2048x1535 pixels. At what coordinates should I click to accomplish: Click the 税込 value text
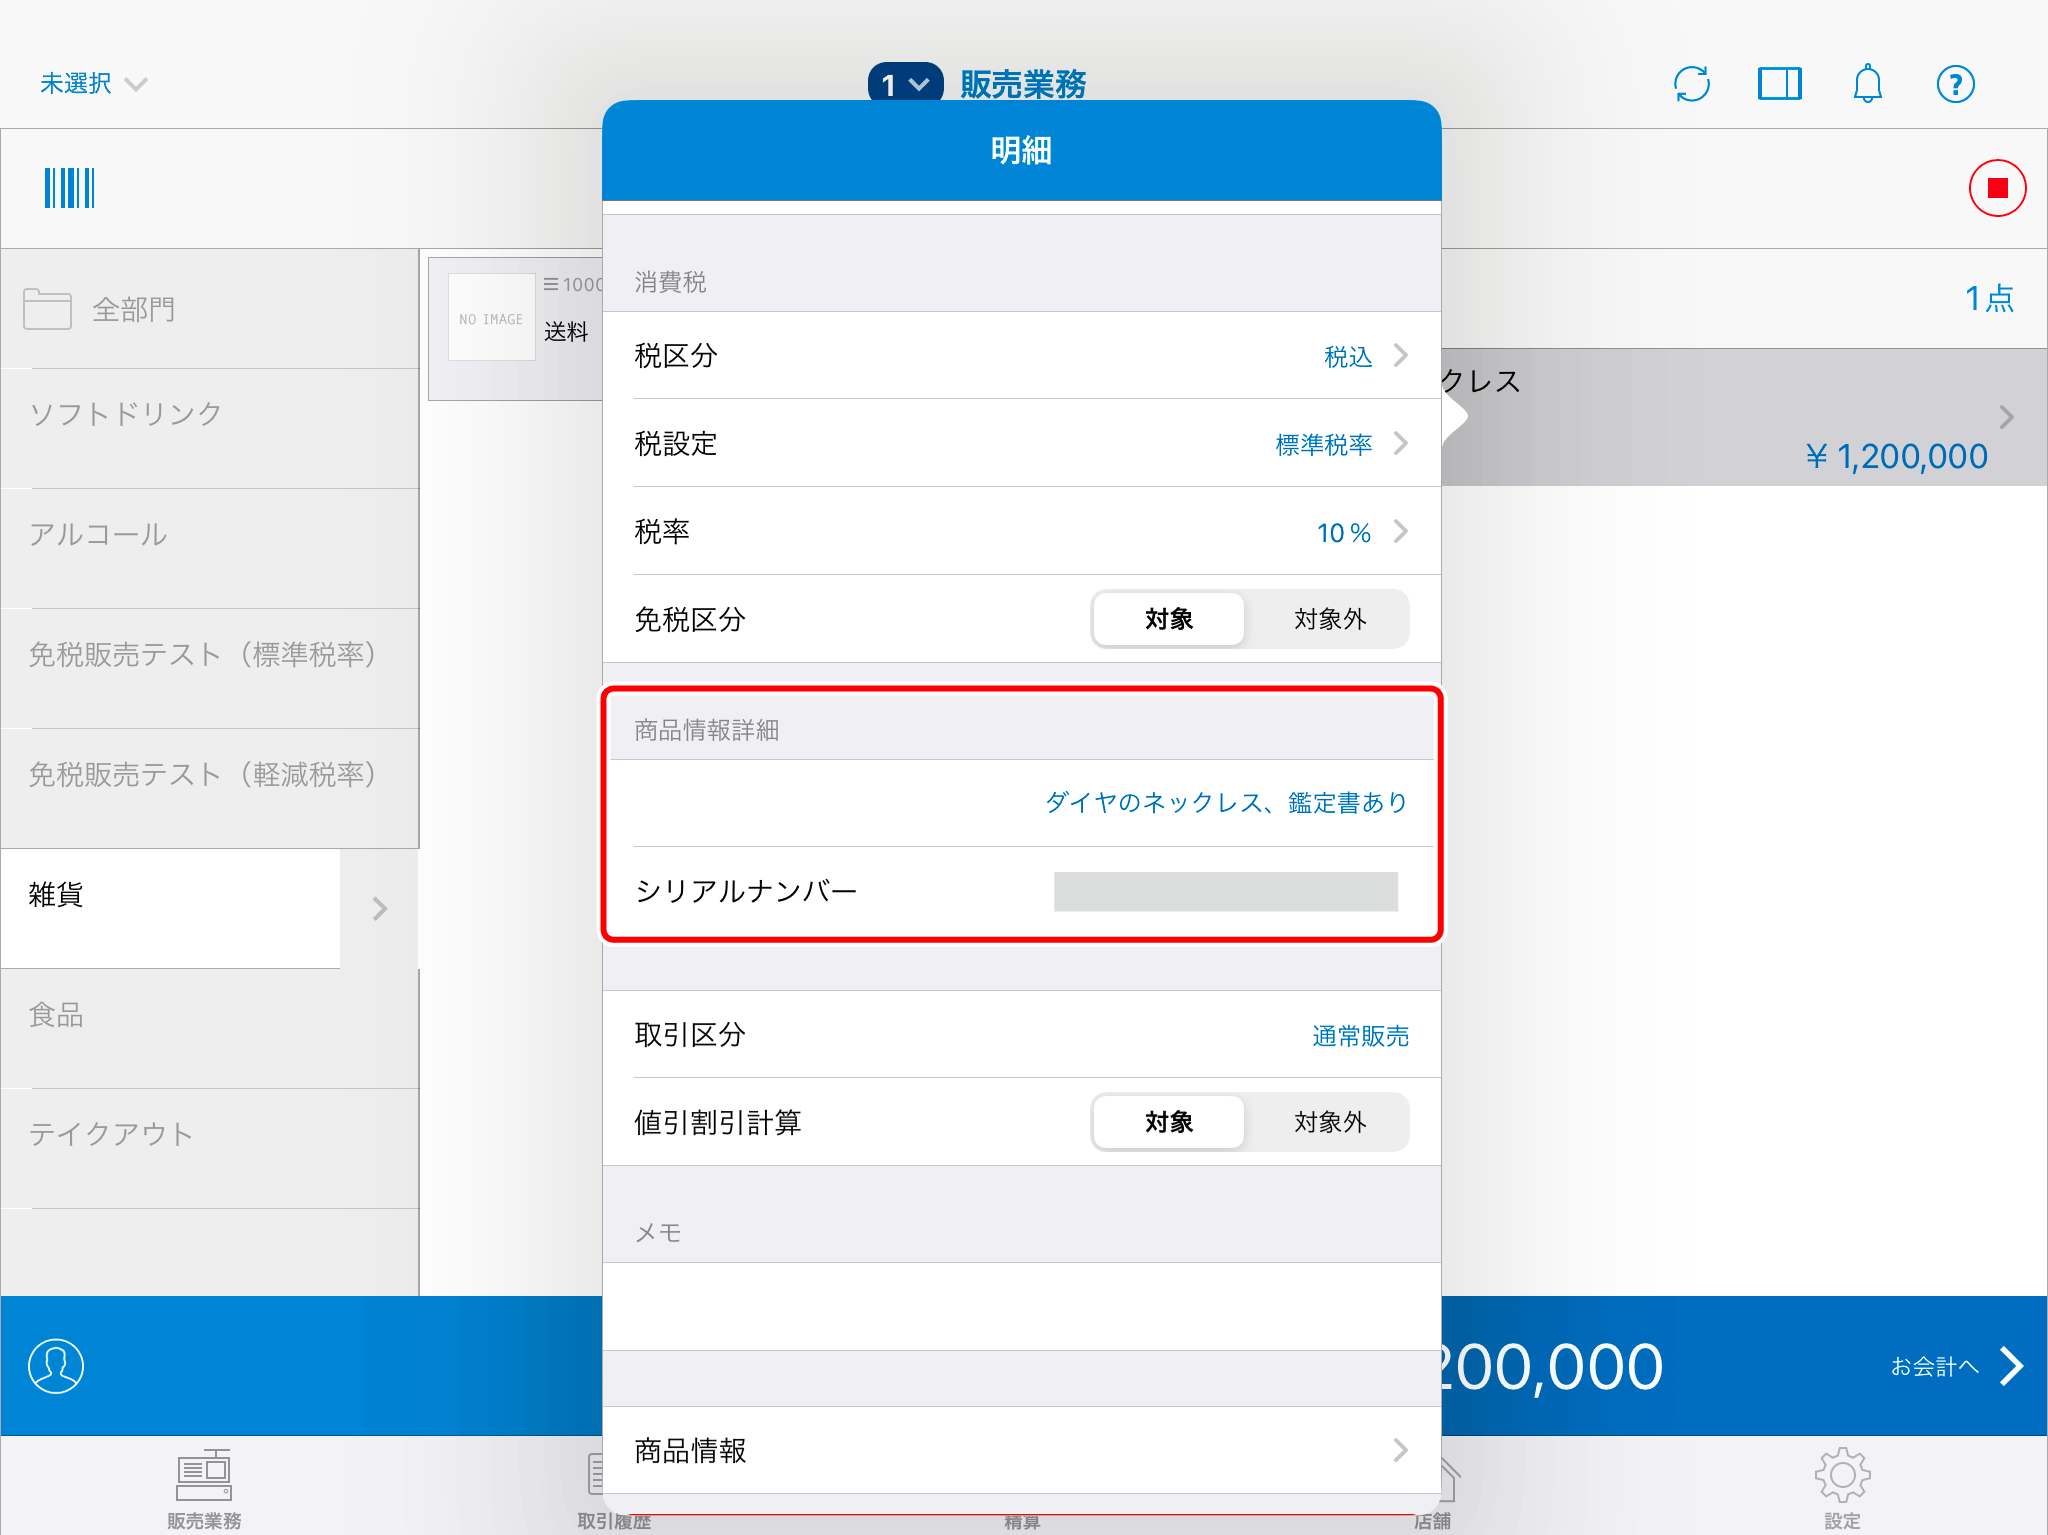tap(1348, 356)
